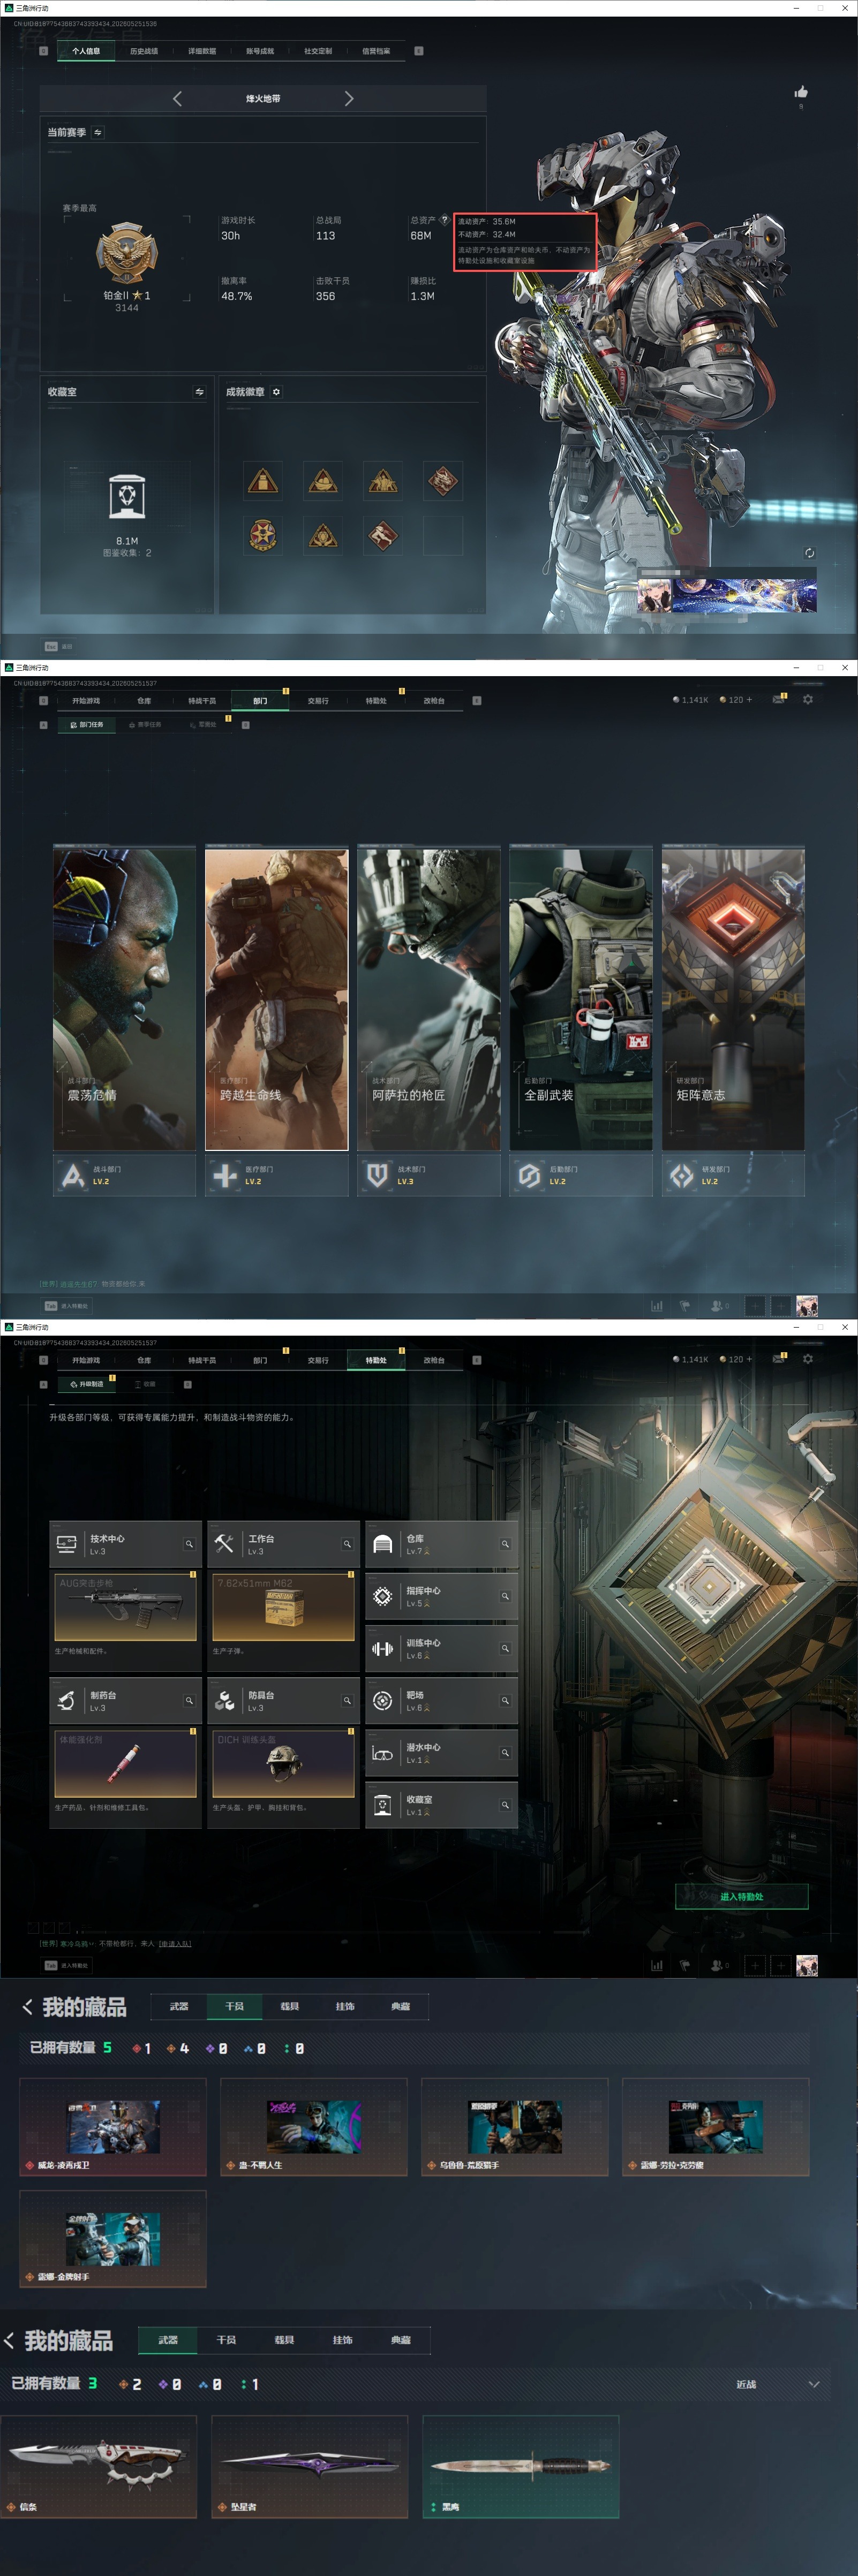Select the 坠星者 knife card

(309, 2466)
